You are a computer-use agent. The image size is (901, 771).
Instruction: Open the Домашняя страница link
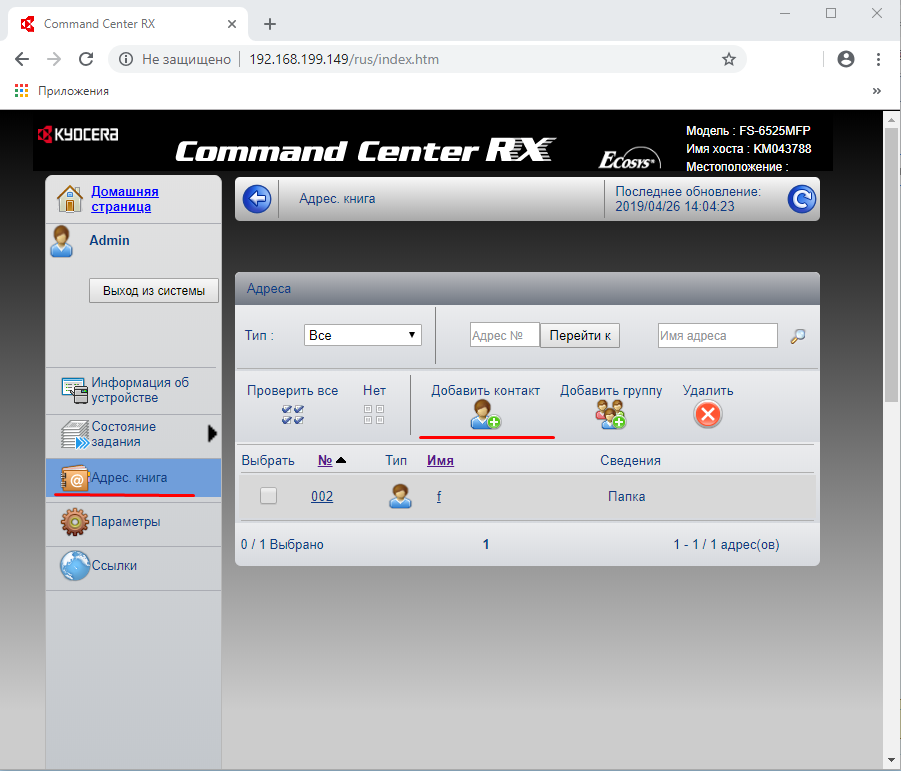[124, 199]
